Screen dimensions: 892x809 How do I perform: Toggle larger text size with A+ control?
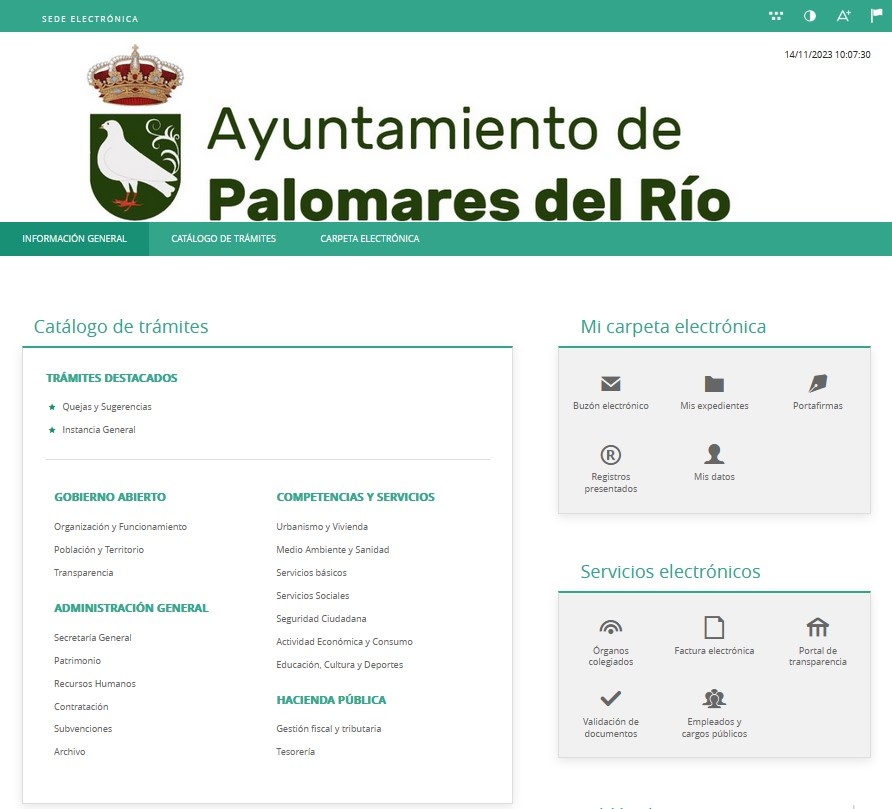(843, 15)
